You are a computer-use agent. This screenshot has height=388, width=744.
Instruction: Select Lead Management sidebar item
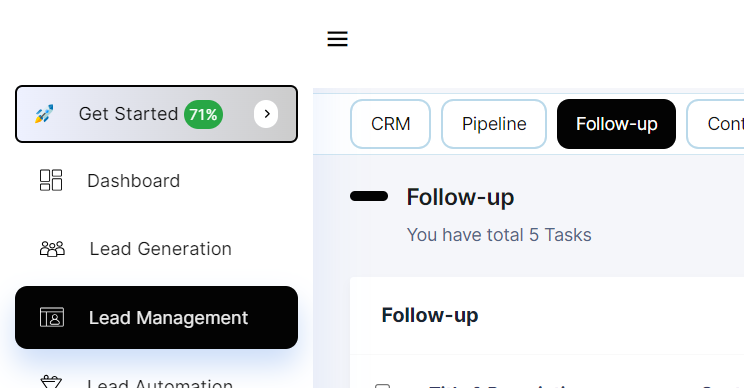tap(157, 317)
